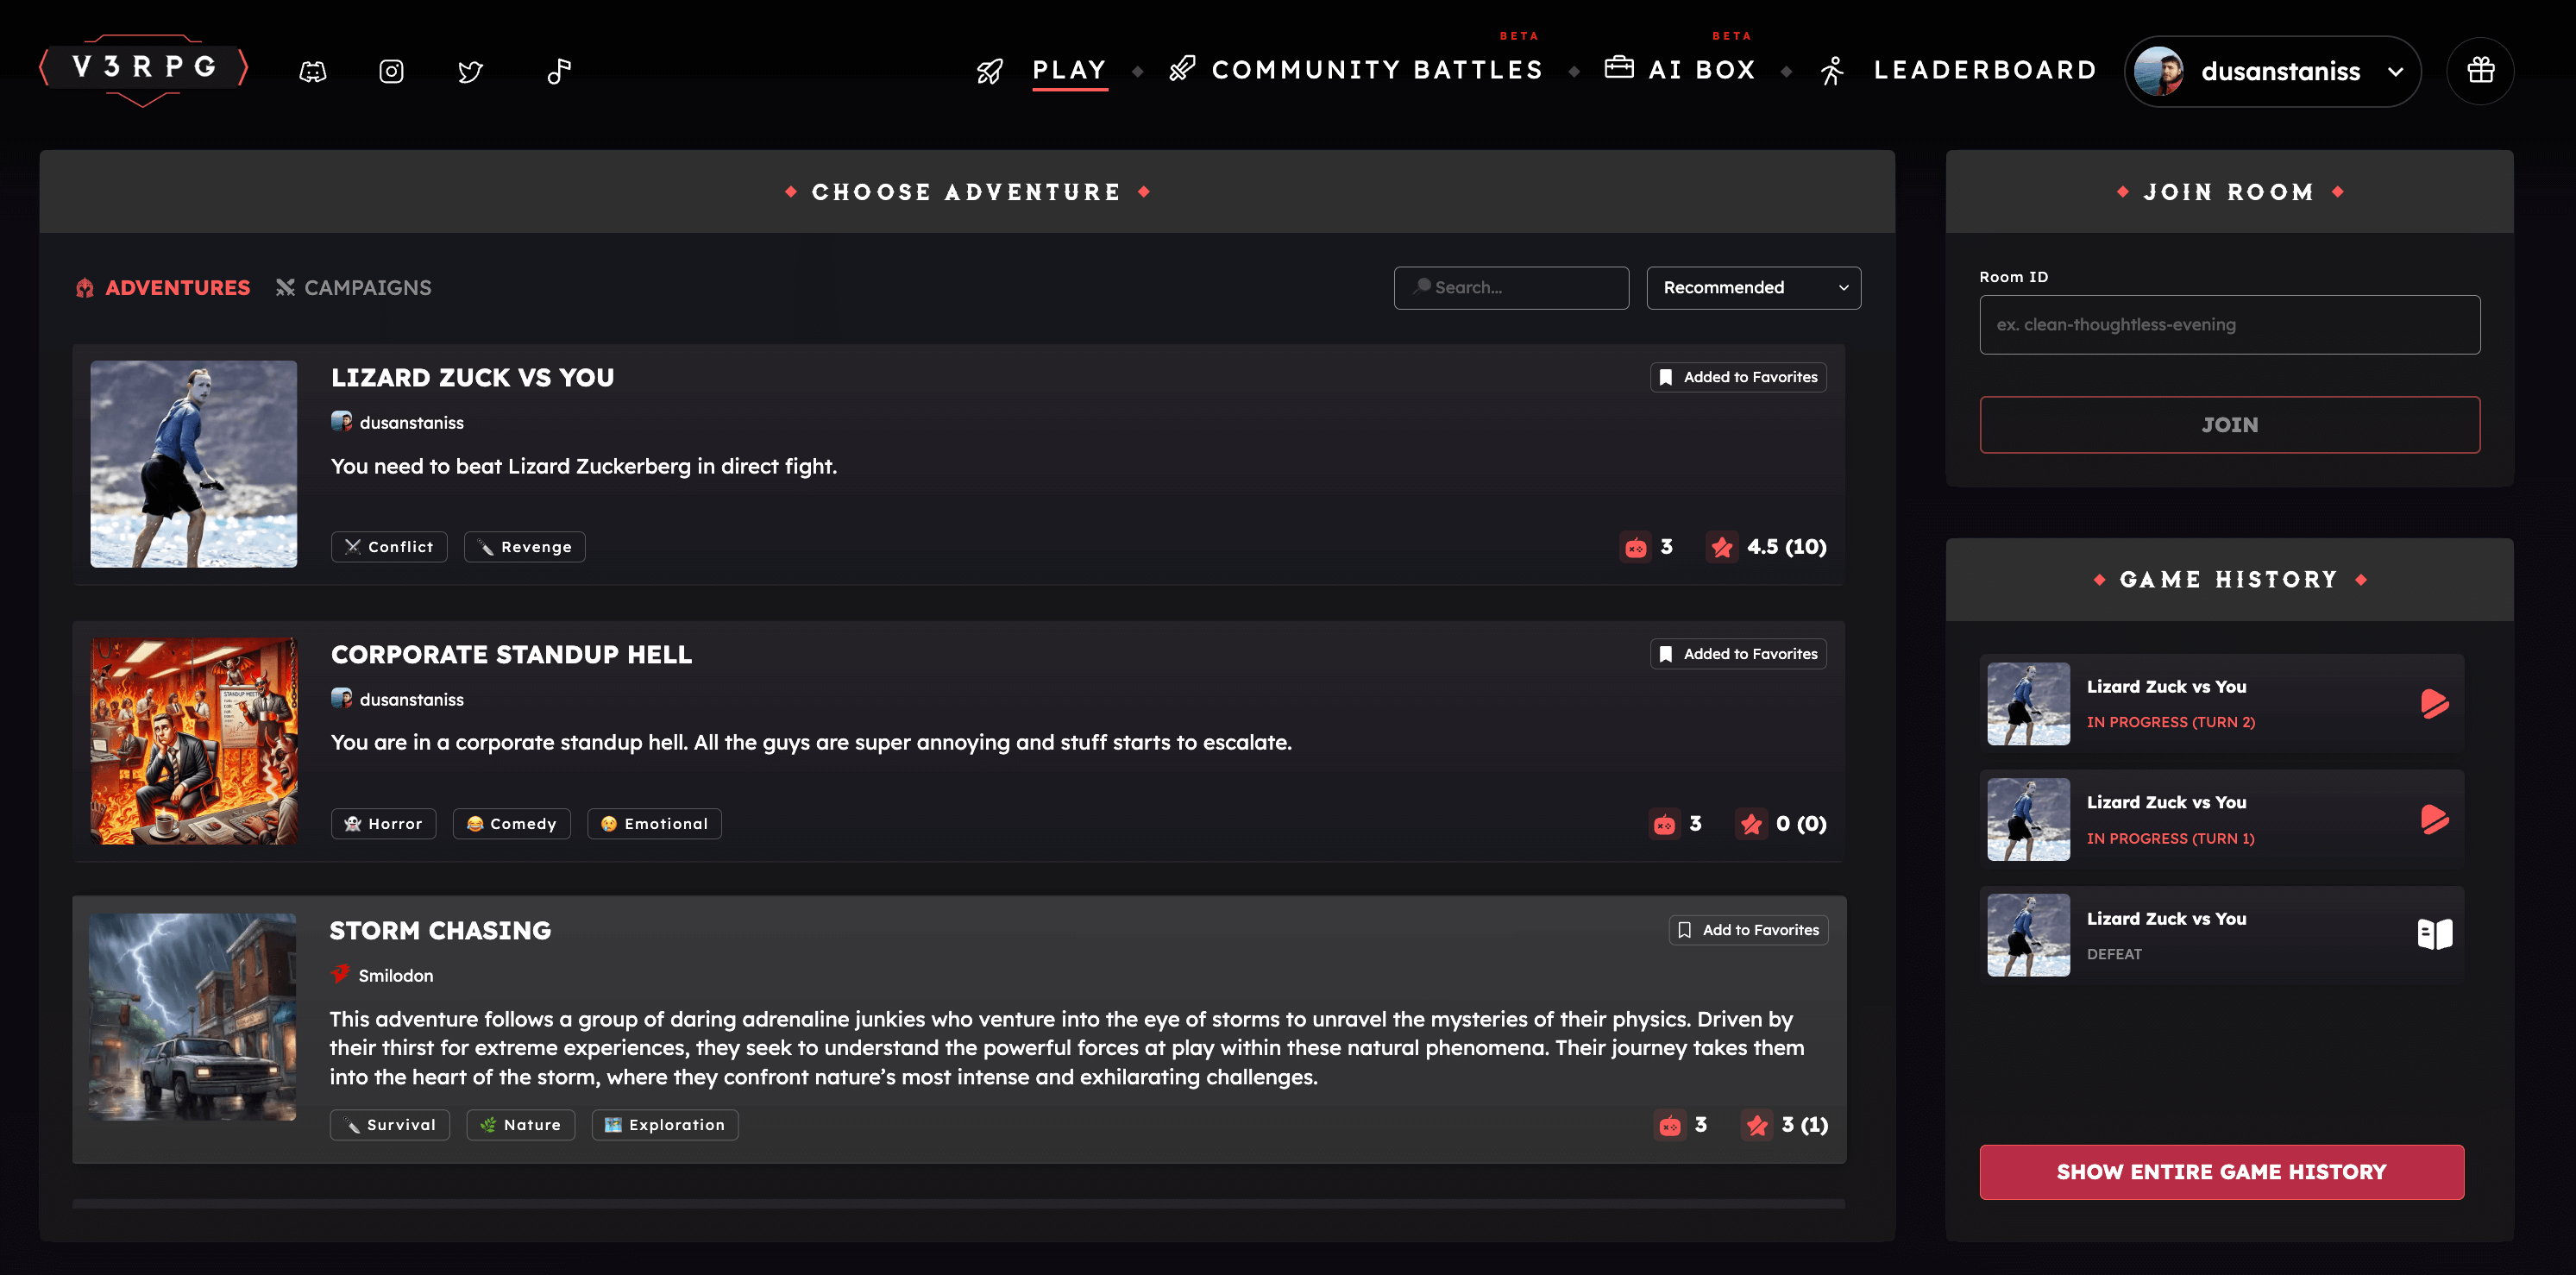Screen dimensions: 2576x1275
Task: Select the Comedy tag on Corporate Standup Hell
Action: click(511, 823)
